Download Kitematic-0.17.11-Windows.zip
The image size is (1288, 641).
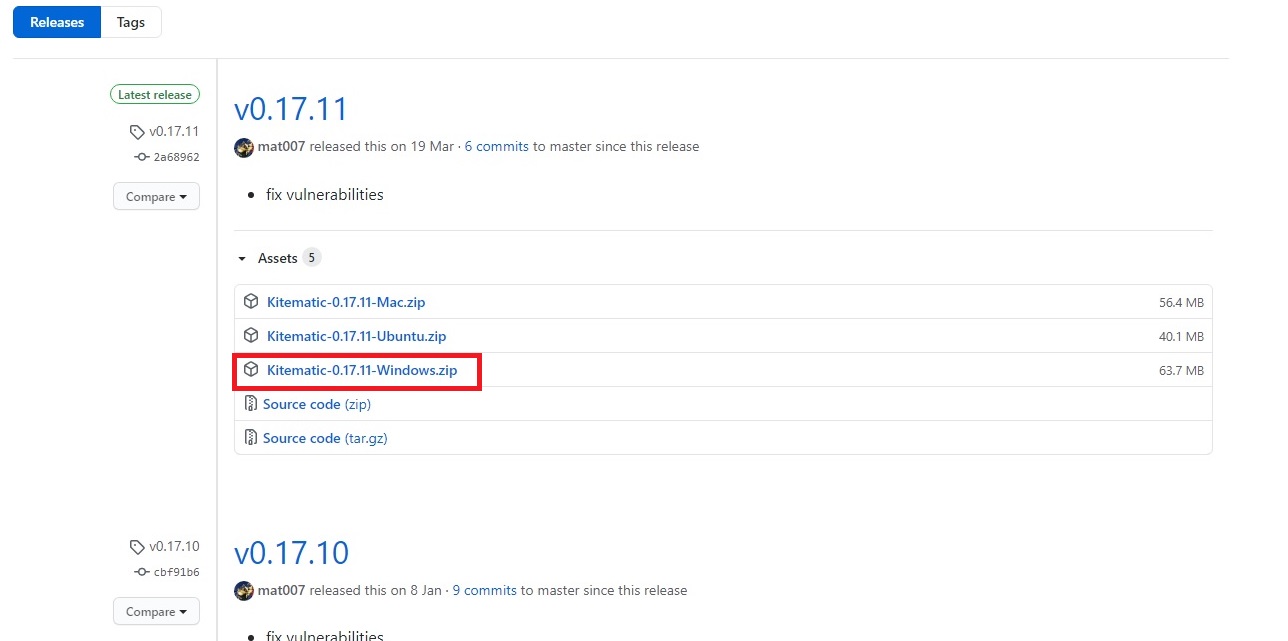[x=362, y=370]
